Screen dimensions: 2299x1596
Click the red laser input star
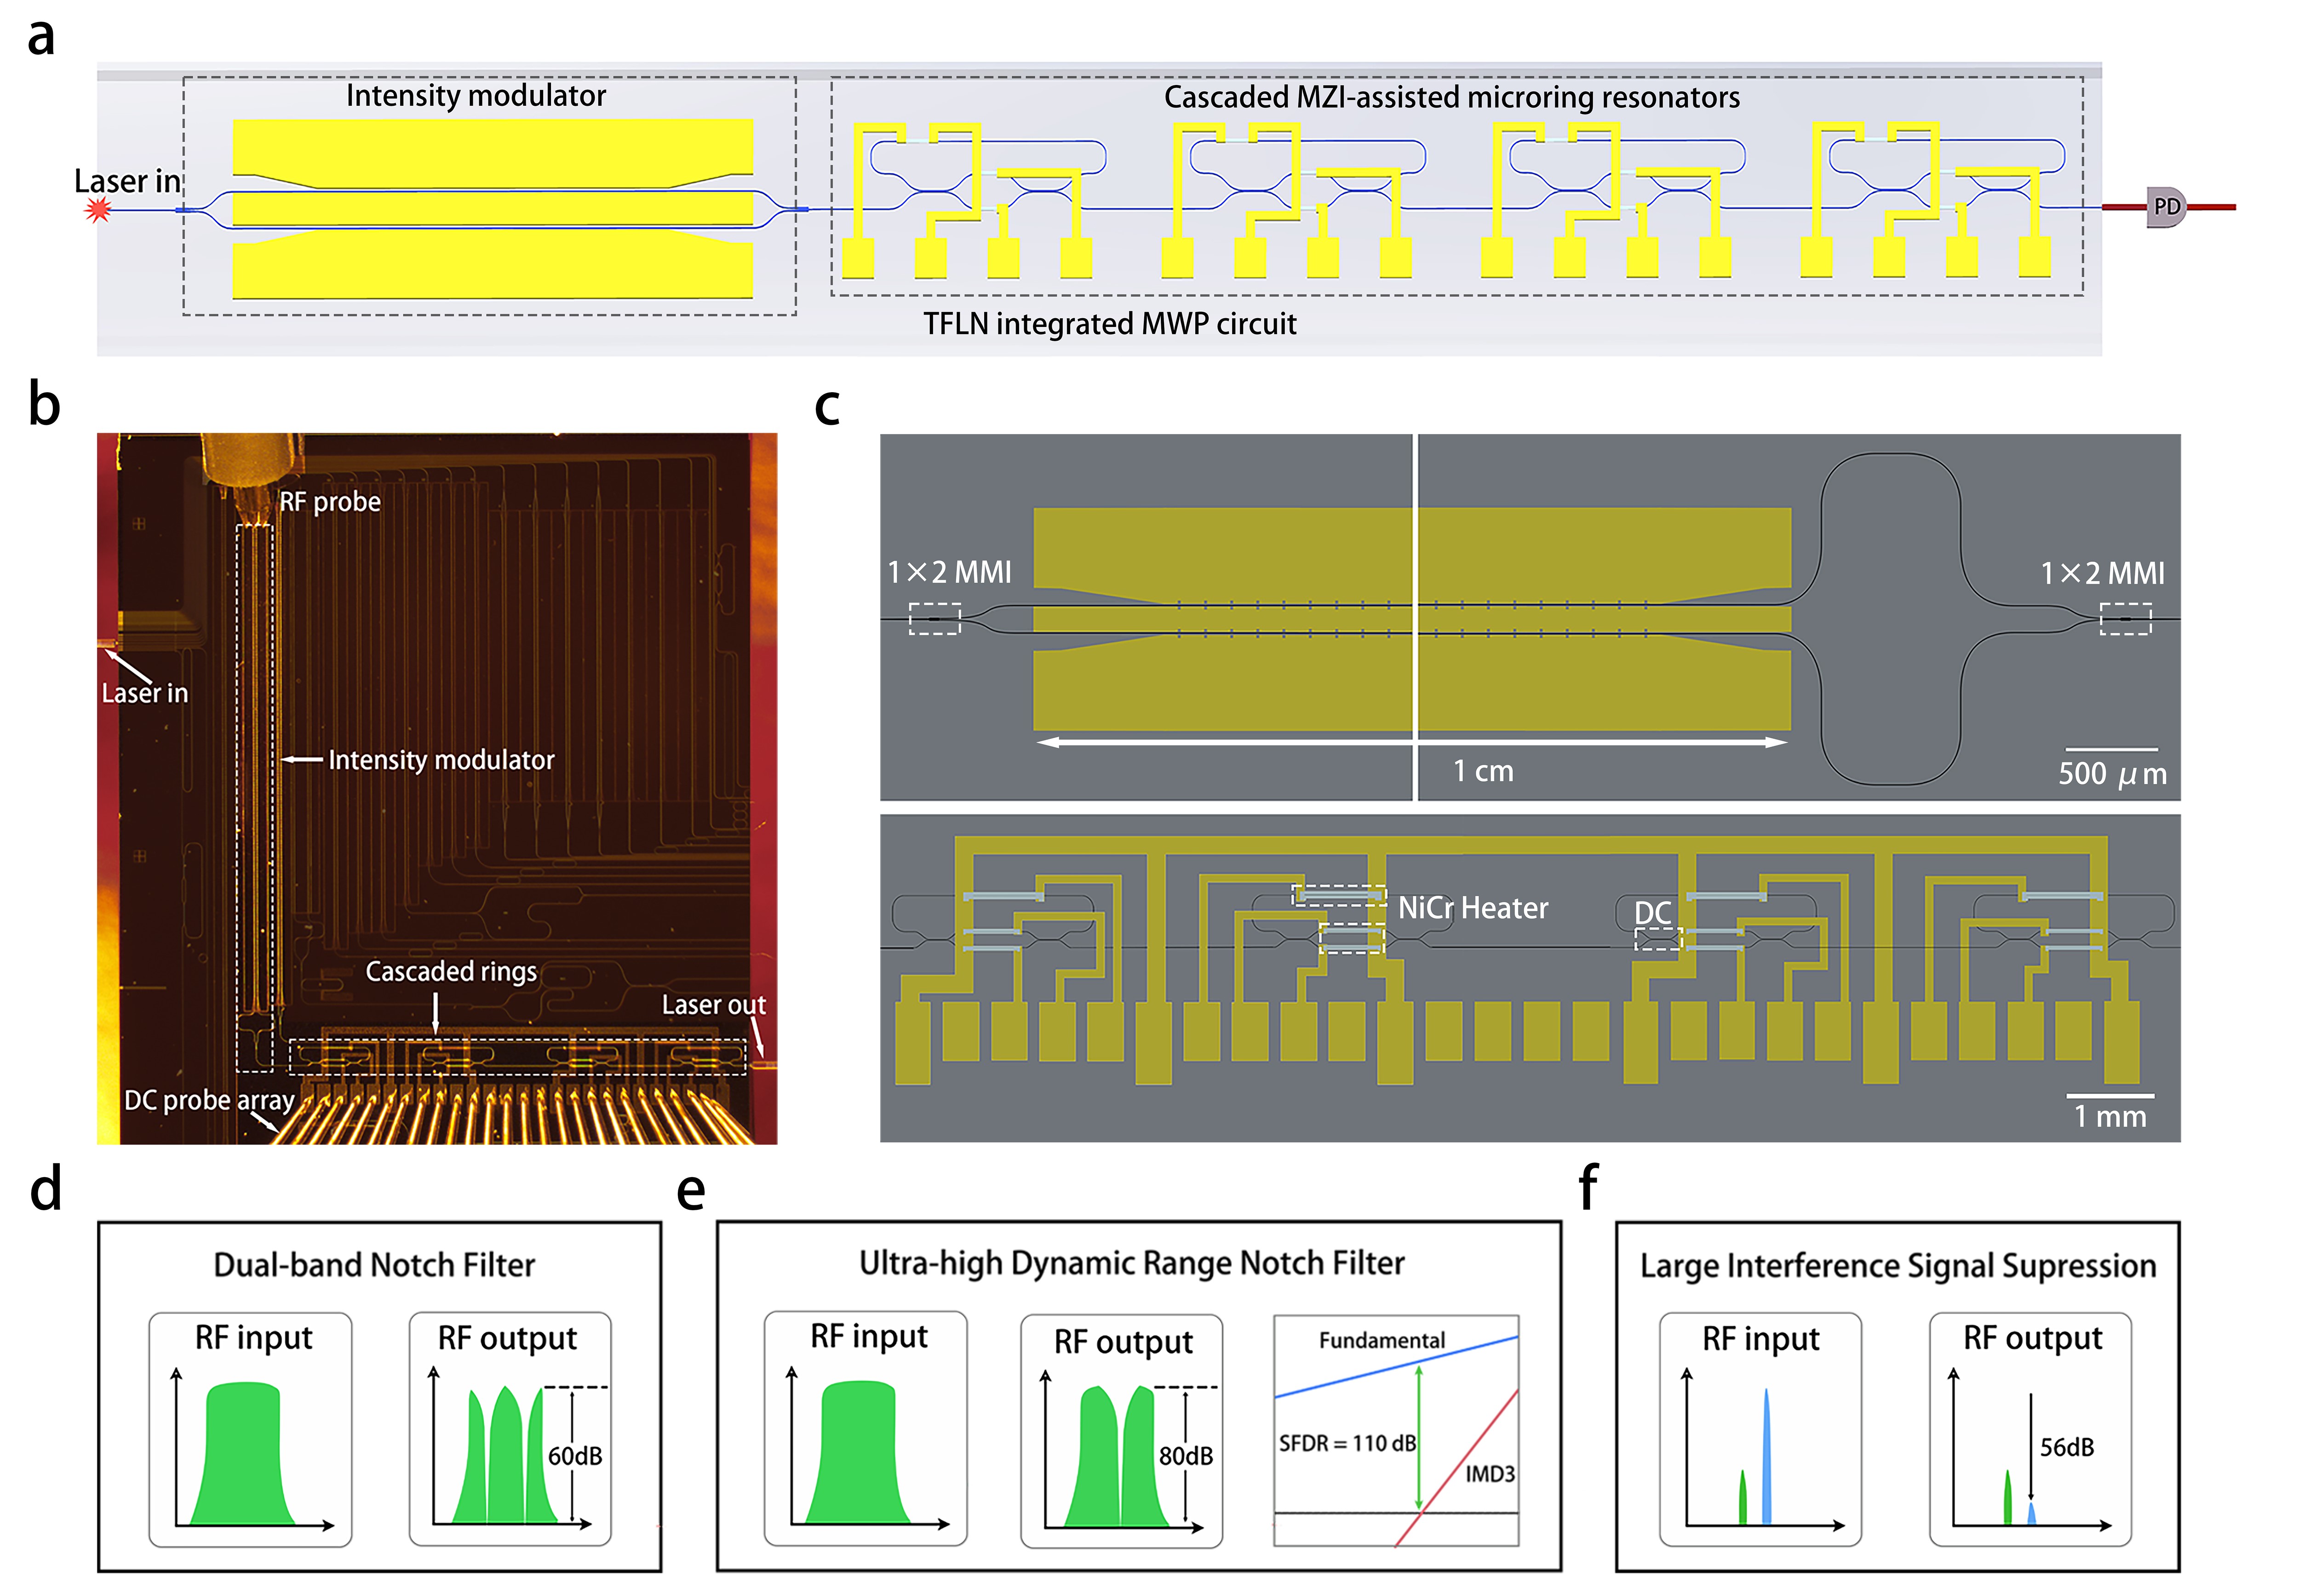[x=98, y=210]
